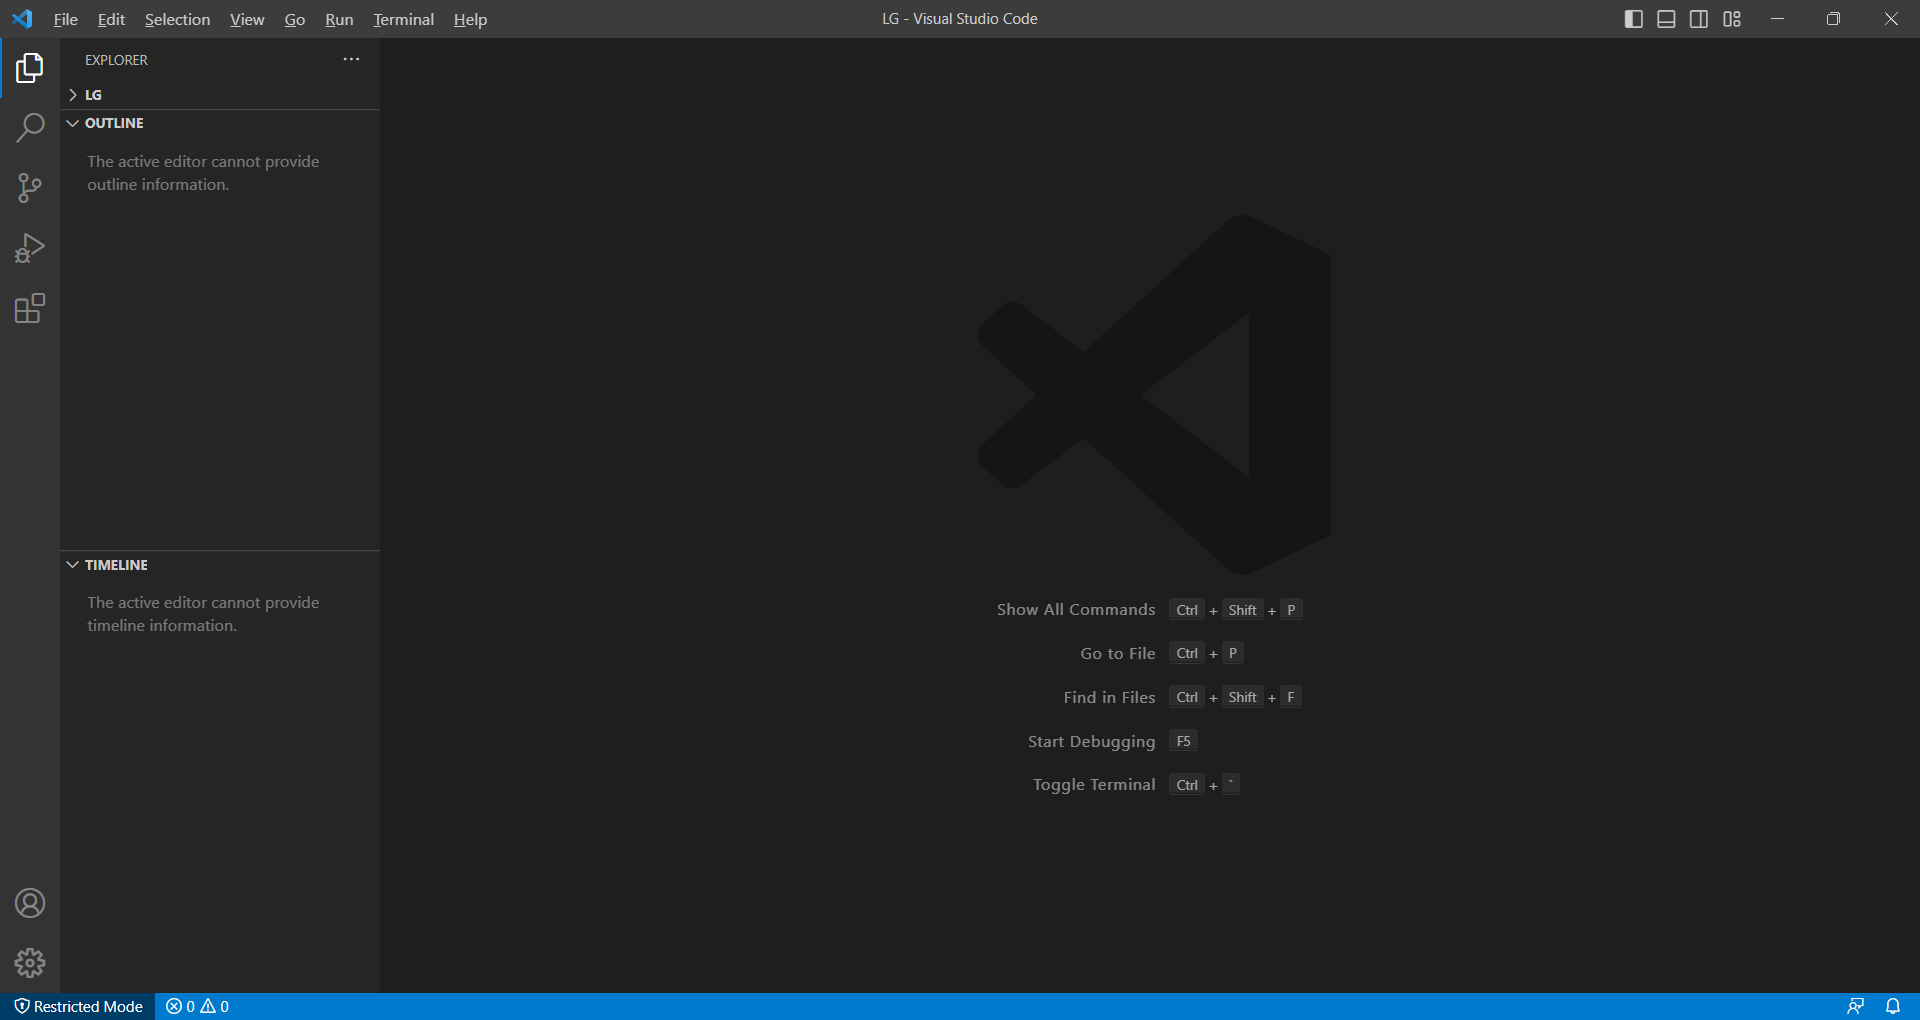Open the View menu

pyautogui.click(x=247, y=19)
